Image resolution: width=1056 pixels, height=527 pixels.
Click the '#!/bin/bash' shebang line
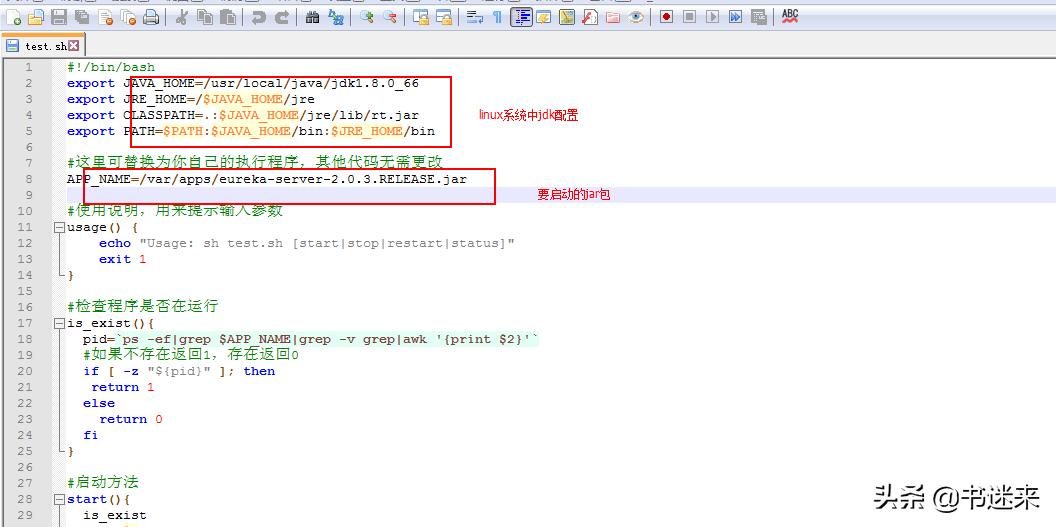[x=111, y=67]
